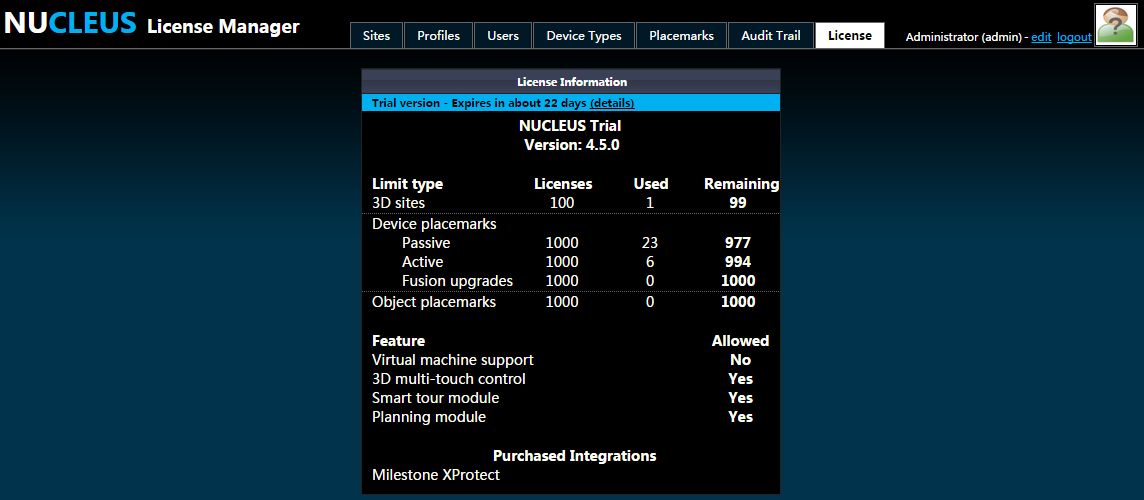Click the logout link
Image resolution: width=1144 pixels, height=500 pixels.
tap(1074, 36)
